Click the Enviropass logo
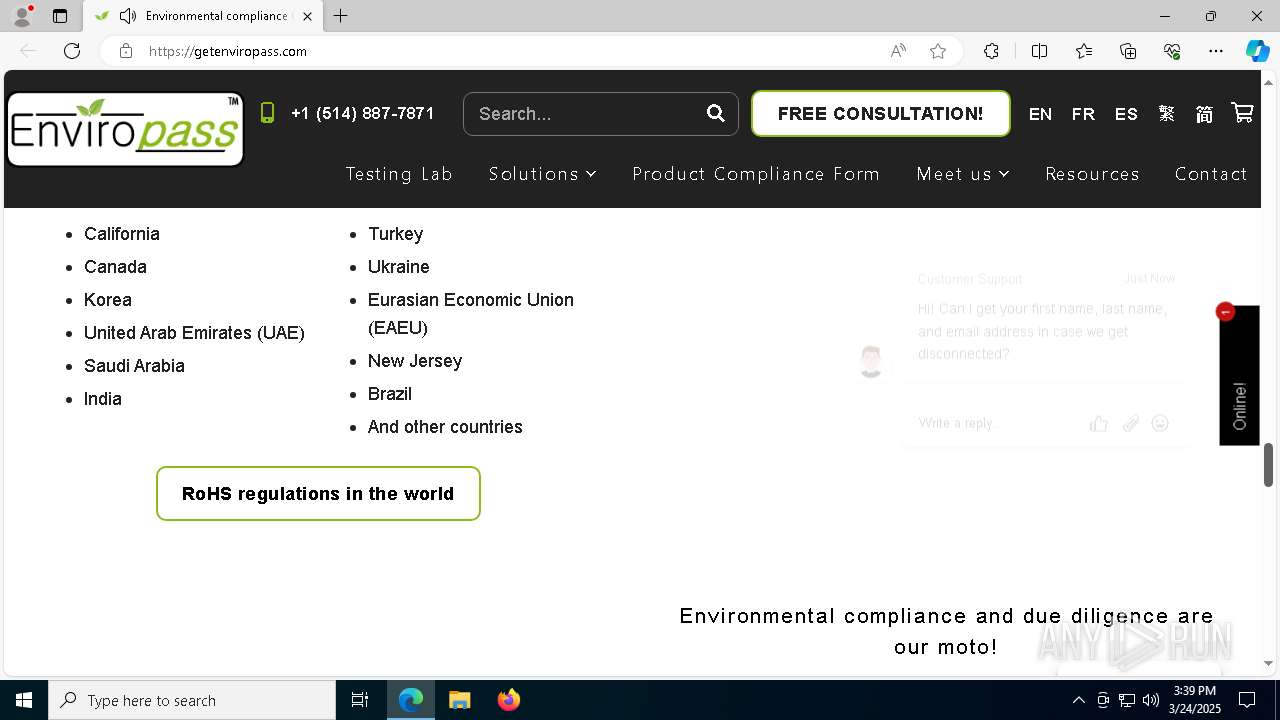 (125, 129)
